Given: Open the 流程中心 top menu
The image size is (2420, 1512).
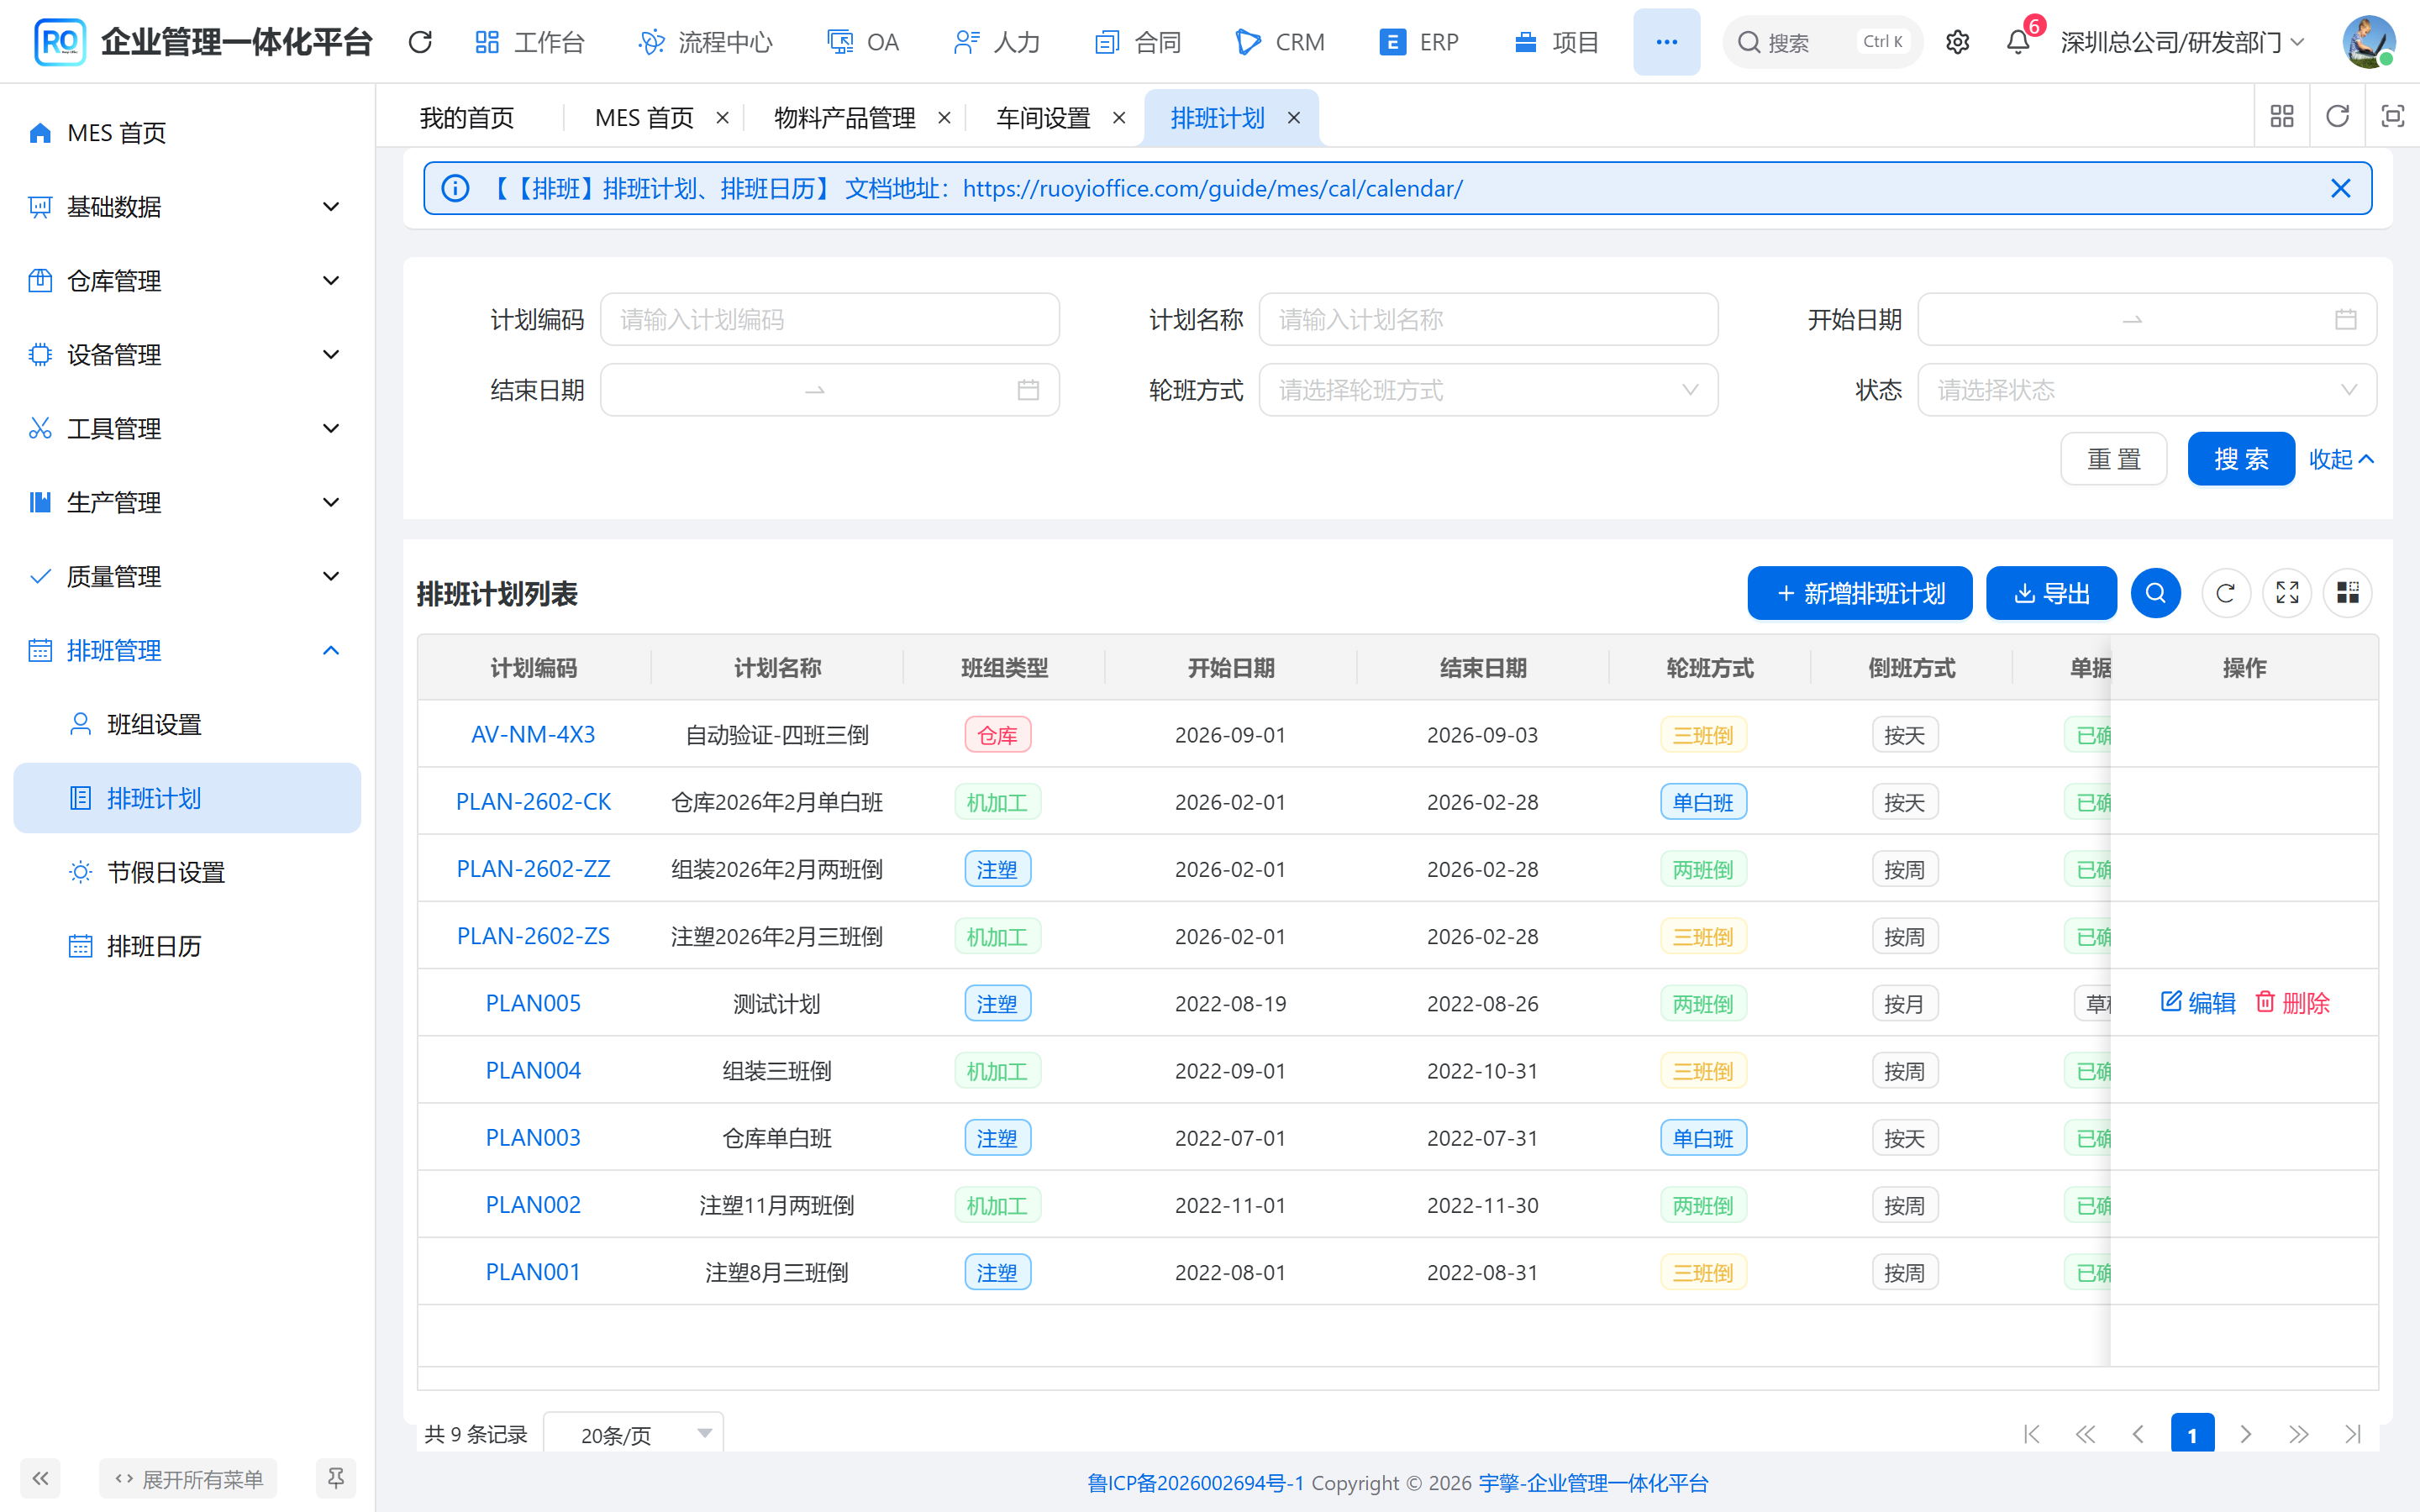Looking at the screenshot, I should point(706,42).
